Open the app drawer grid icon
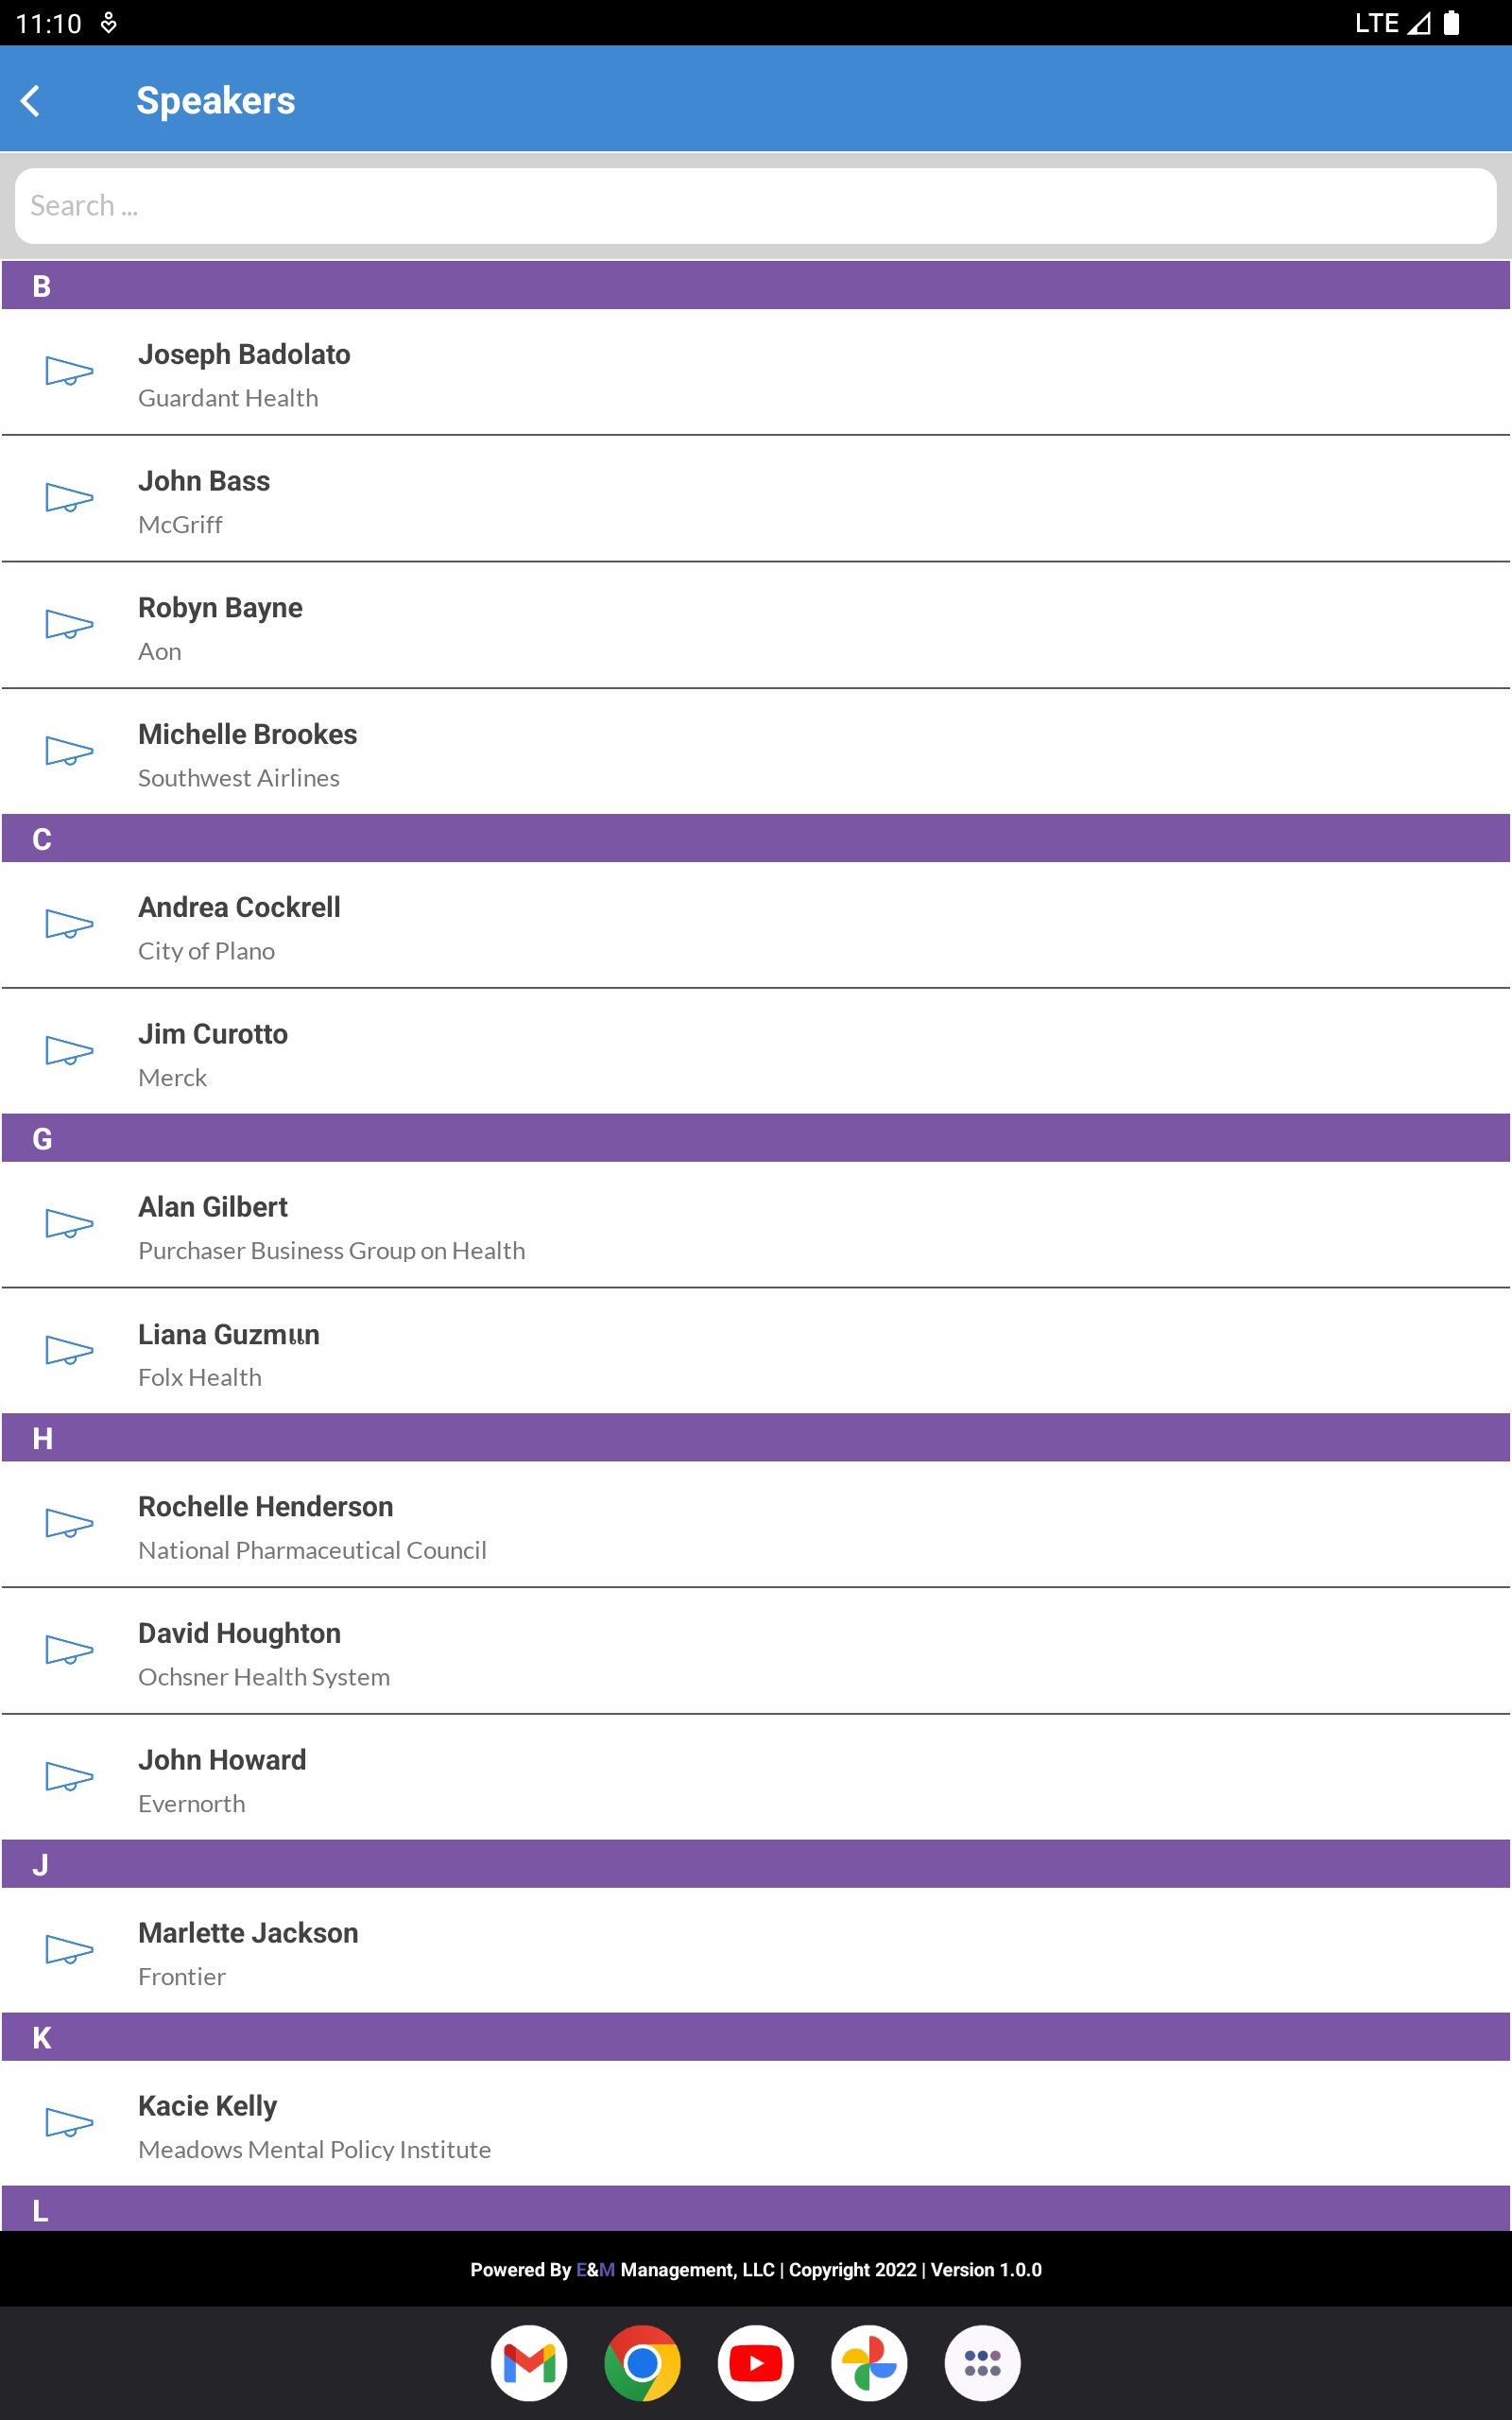 982,2363
